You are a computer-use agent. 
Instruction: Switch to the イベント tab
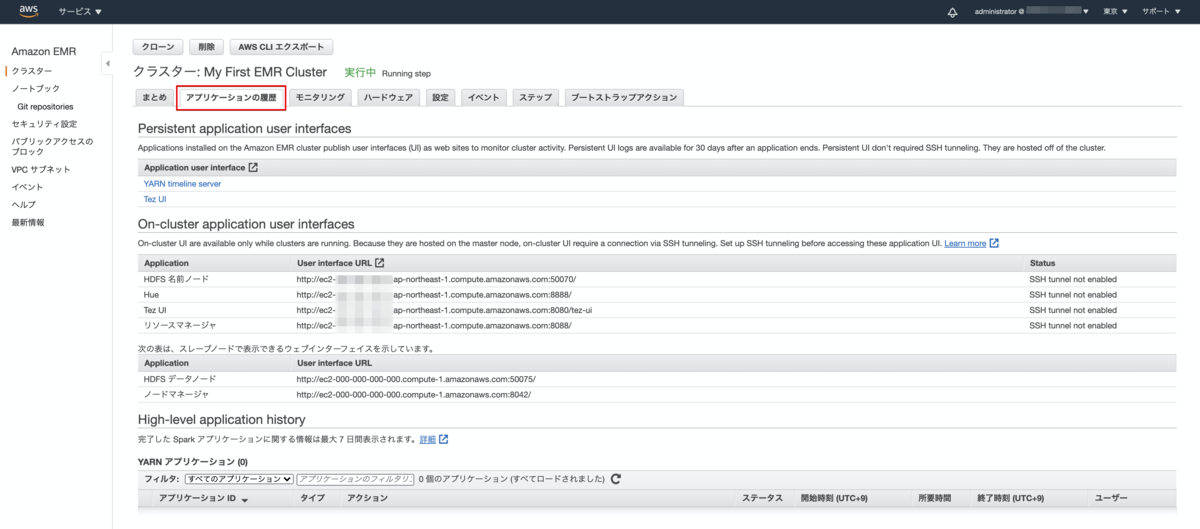pos(485,97)
